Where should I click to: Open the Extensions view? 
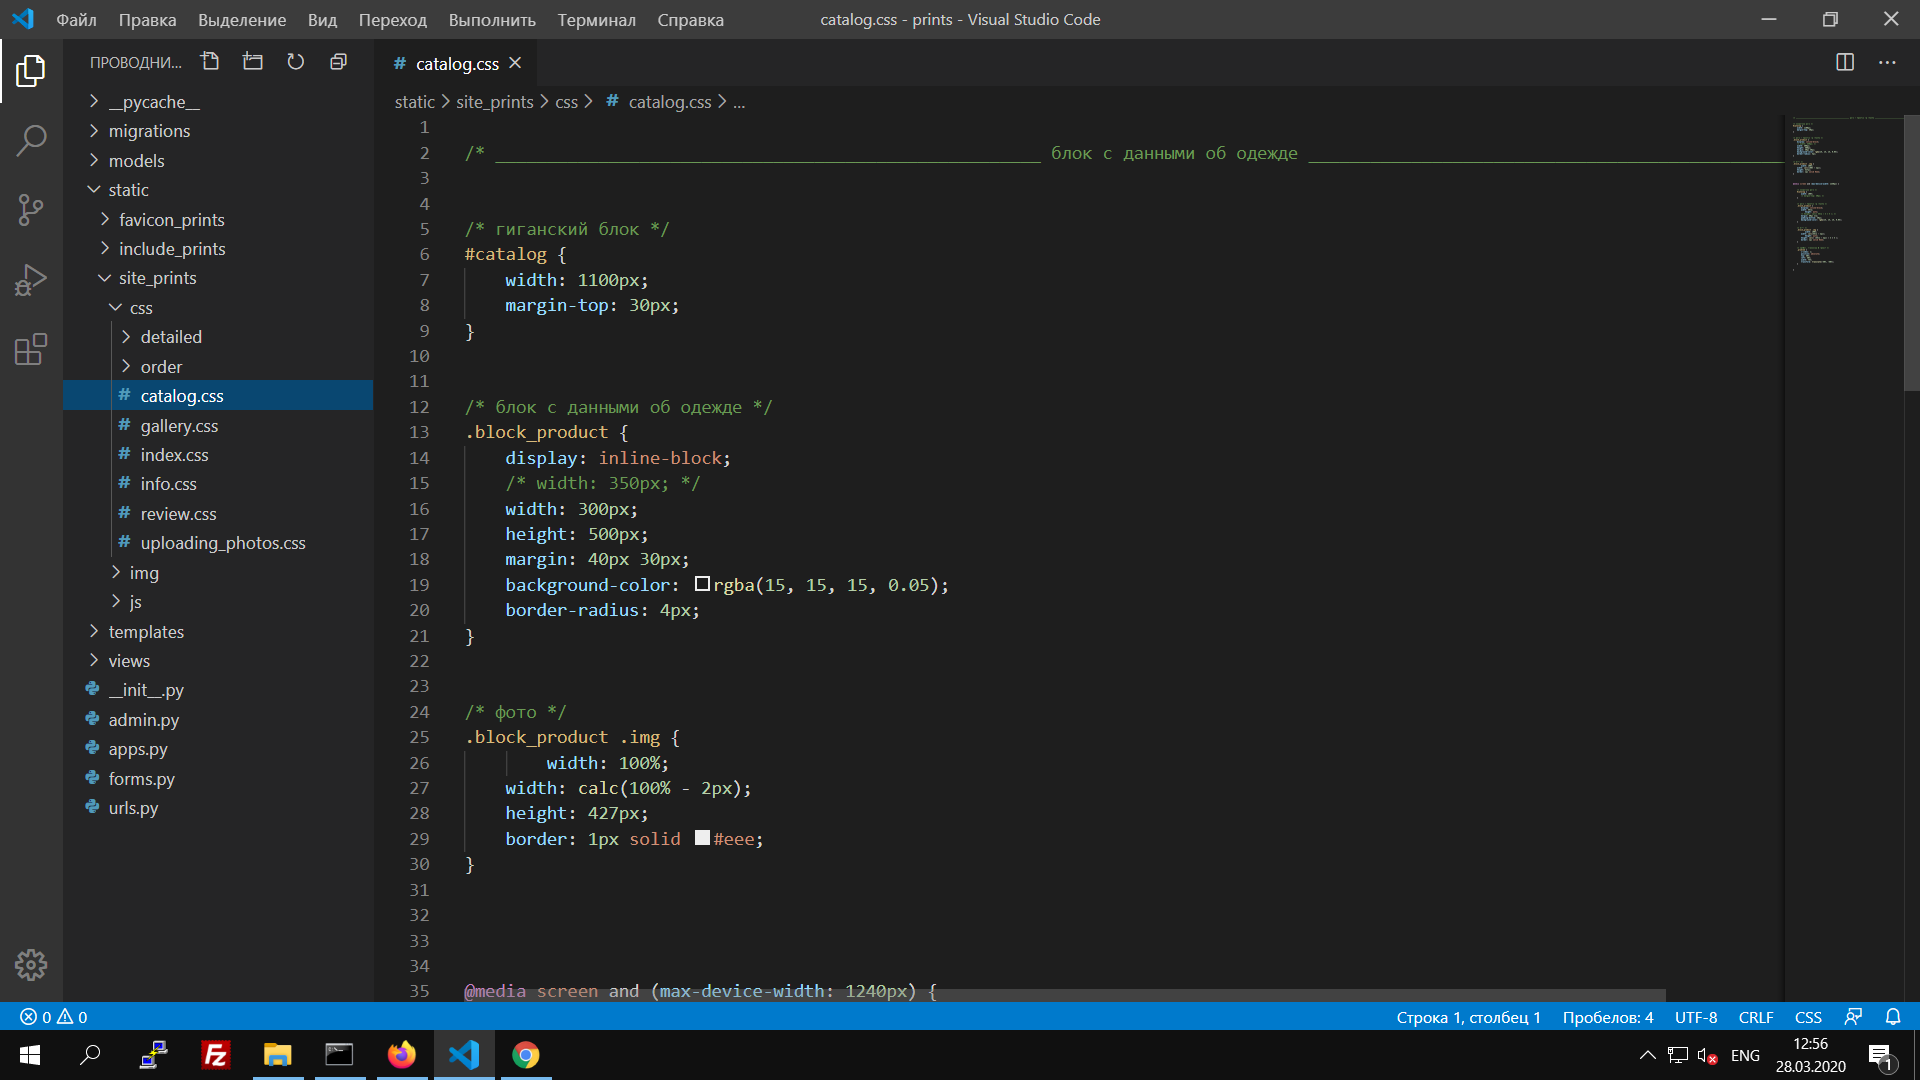(x=31, y=350)
